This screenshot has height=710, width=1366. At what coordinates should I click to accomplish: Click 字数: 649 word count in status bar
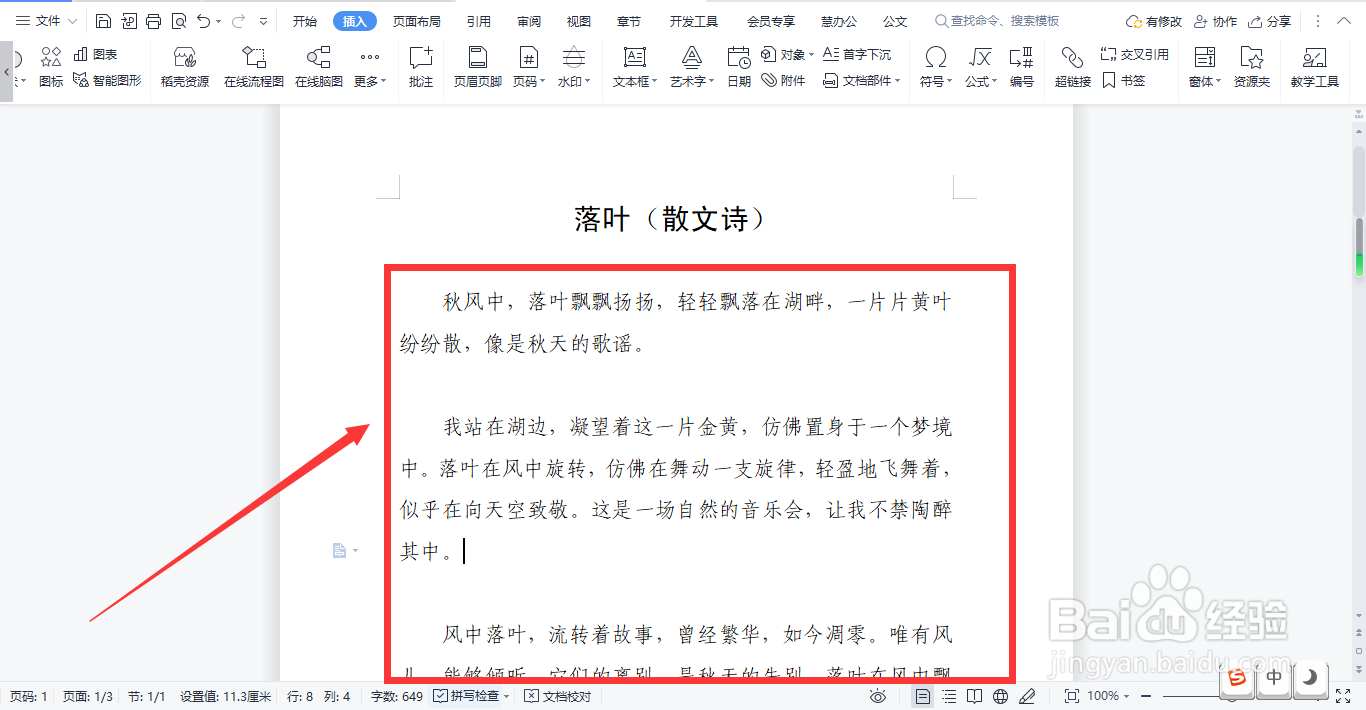397,696
